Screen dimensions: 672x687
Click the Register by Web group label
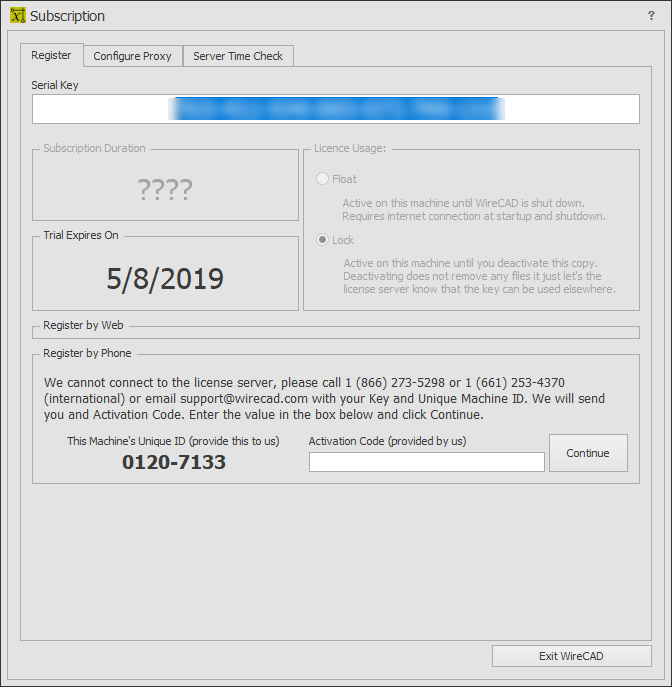83,325
